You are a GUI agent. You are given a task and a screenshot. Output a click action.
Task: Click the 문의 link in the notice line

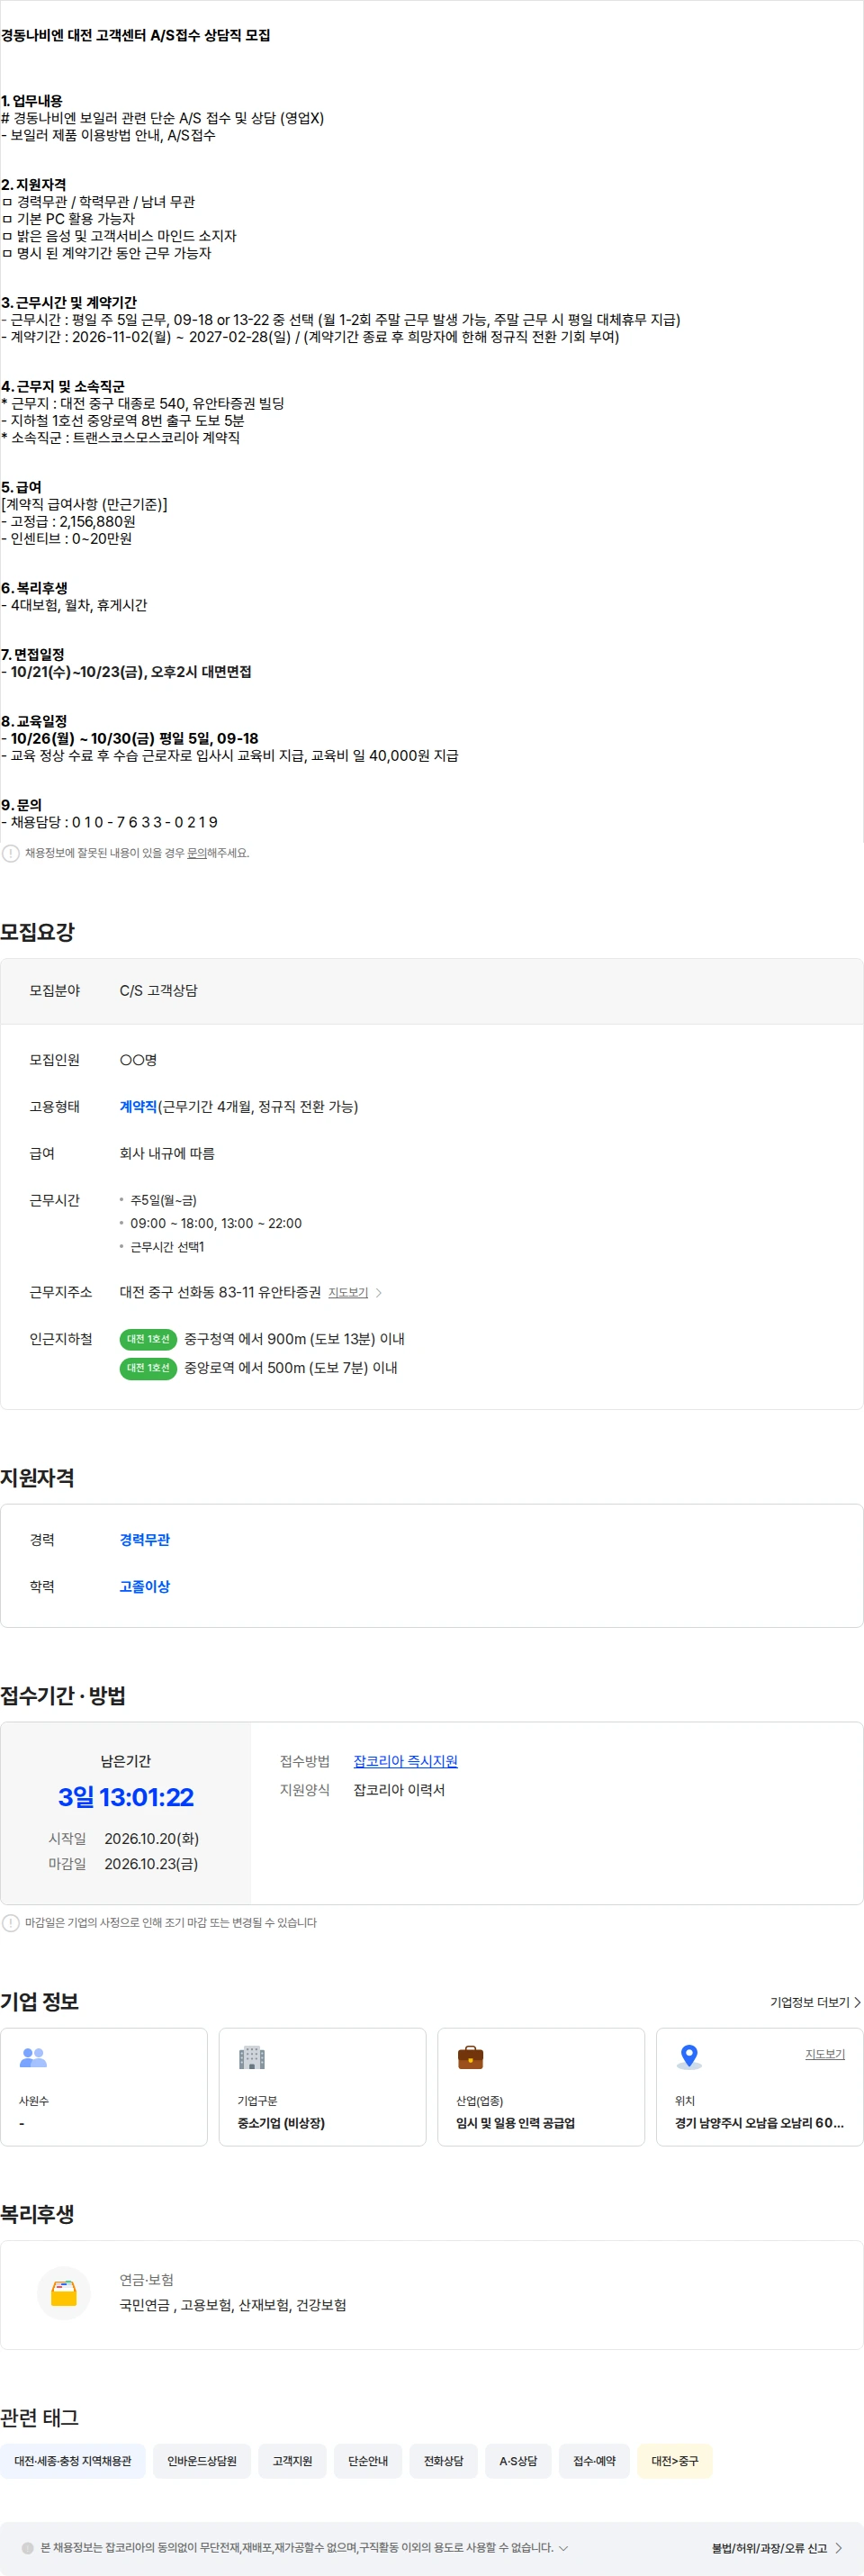[x=196, y=853]
